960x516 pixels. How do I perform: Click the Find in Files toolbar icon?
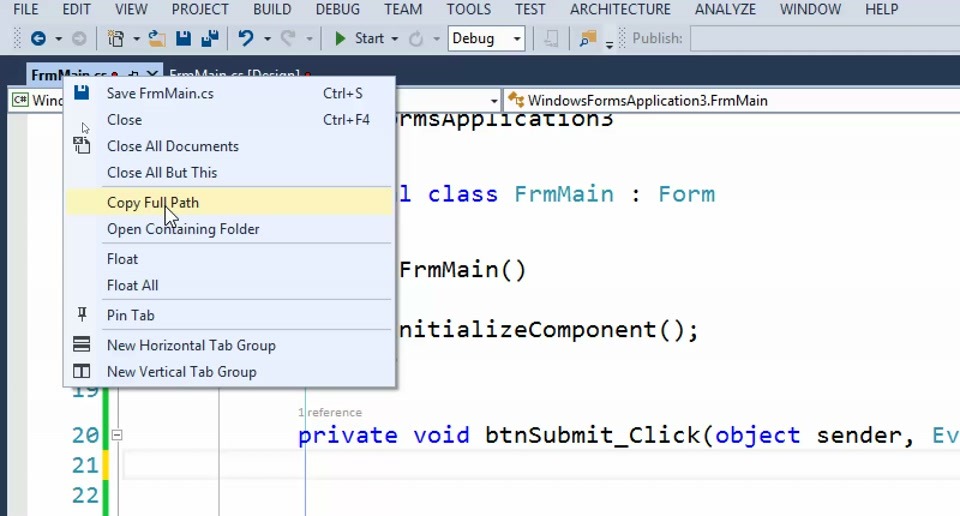[588, 39]
